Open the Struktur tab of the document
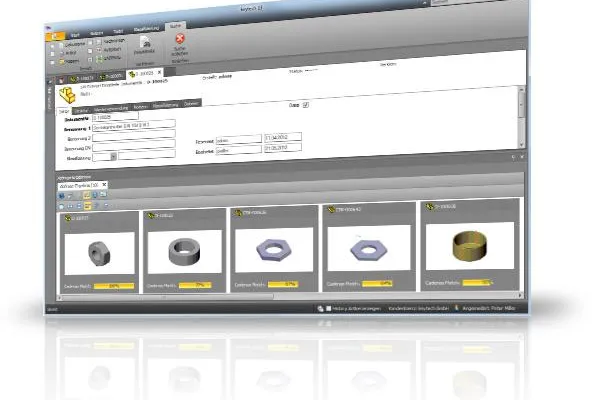Image resolution: width=600 pixels, height=400 pixels. (x=81, y=110)
